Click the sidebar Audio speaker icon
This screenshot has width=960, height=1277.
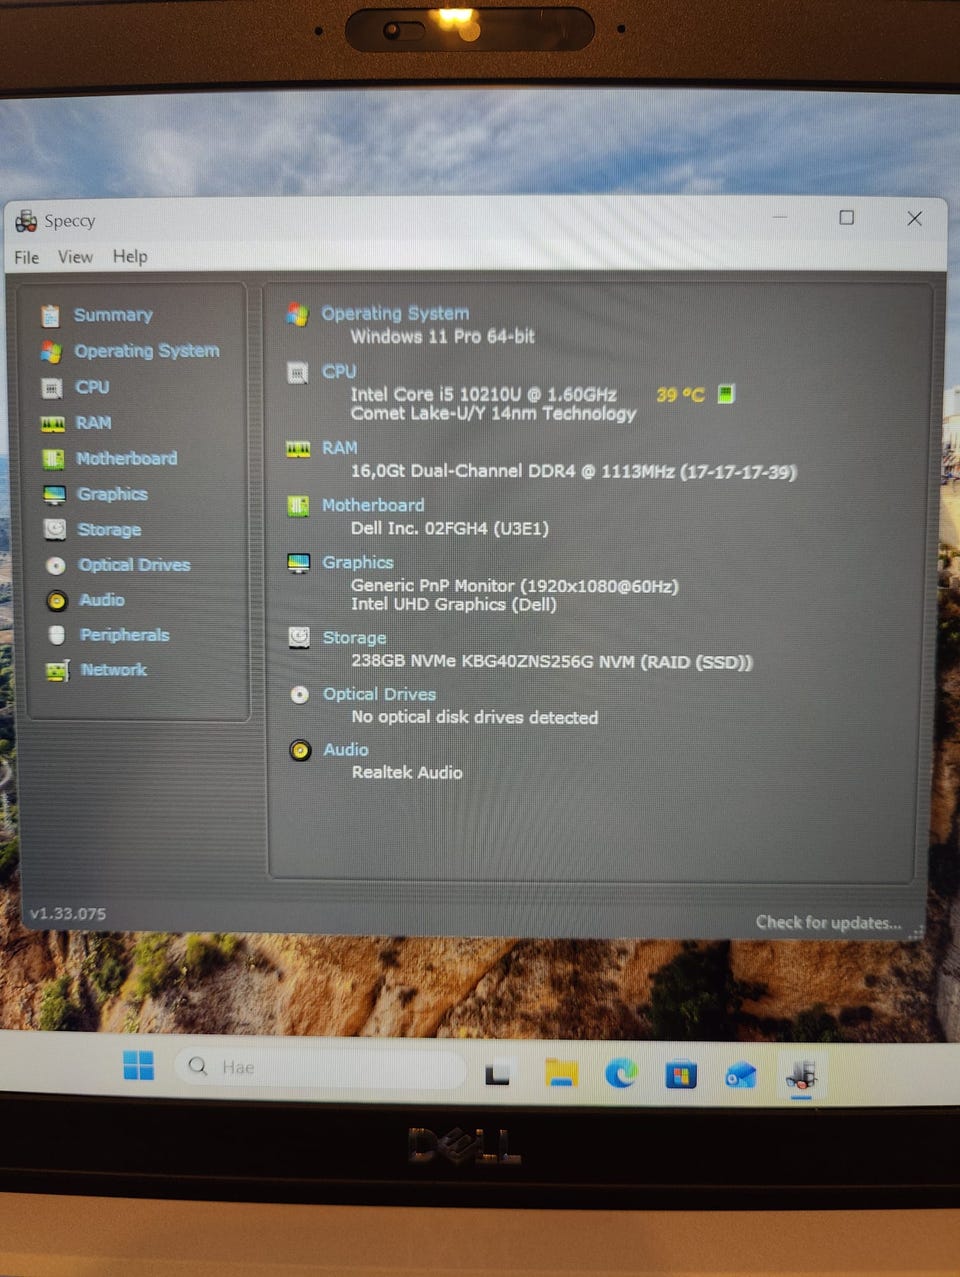click(57, 601)
